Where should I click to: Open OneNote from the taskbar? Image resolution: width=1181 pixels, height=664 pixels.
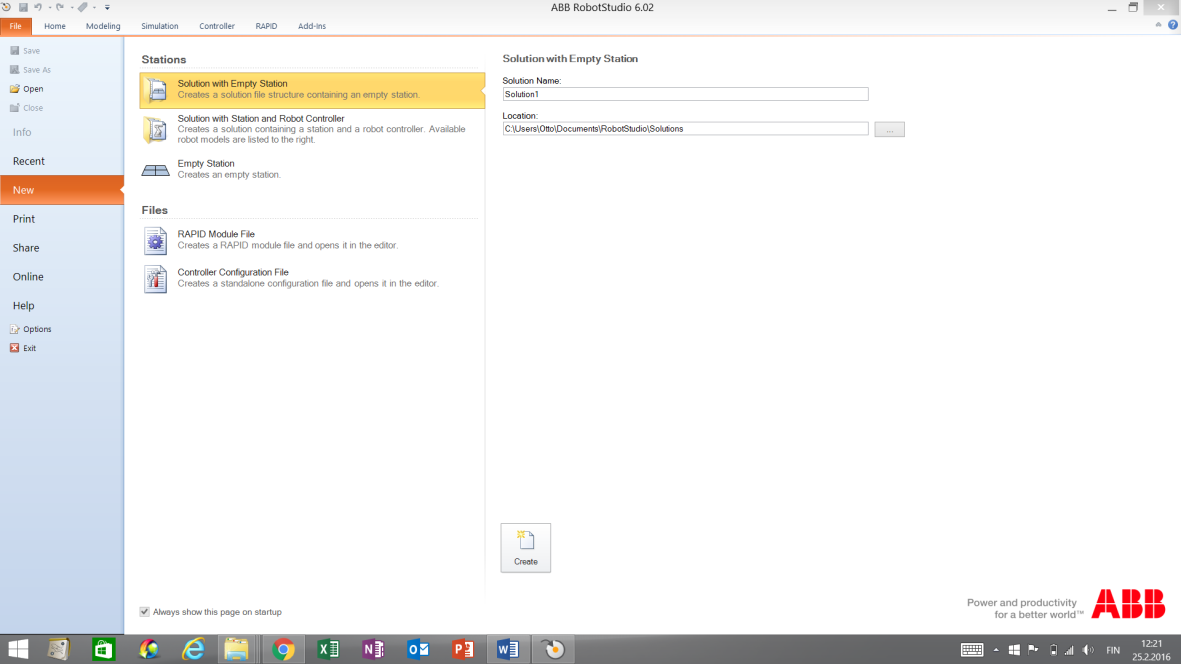(374, 649)
